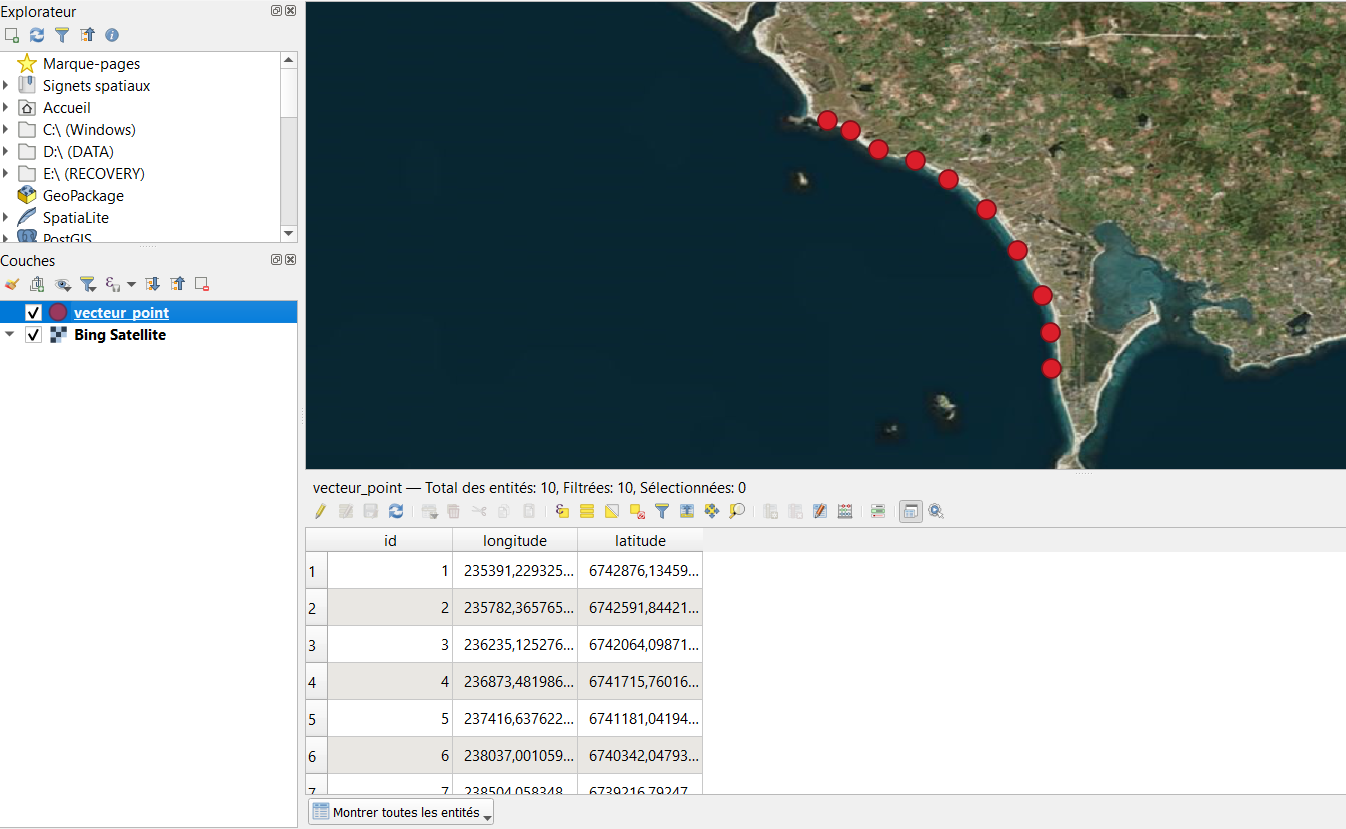Screen dimensions: 1346x829
Task: Click New field pencil-table icon
Action: pos(820,511)
